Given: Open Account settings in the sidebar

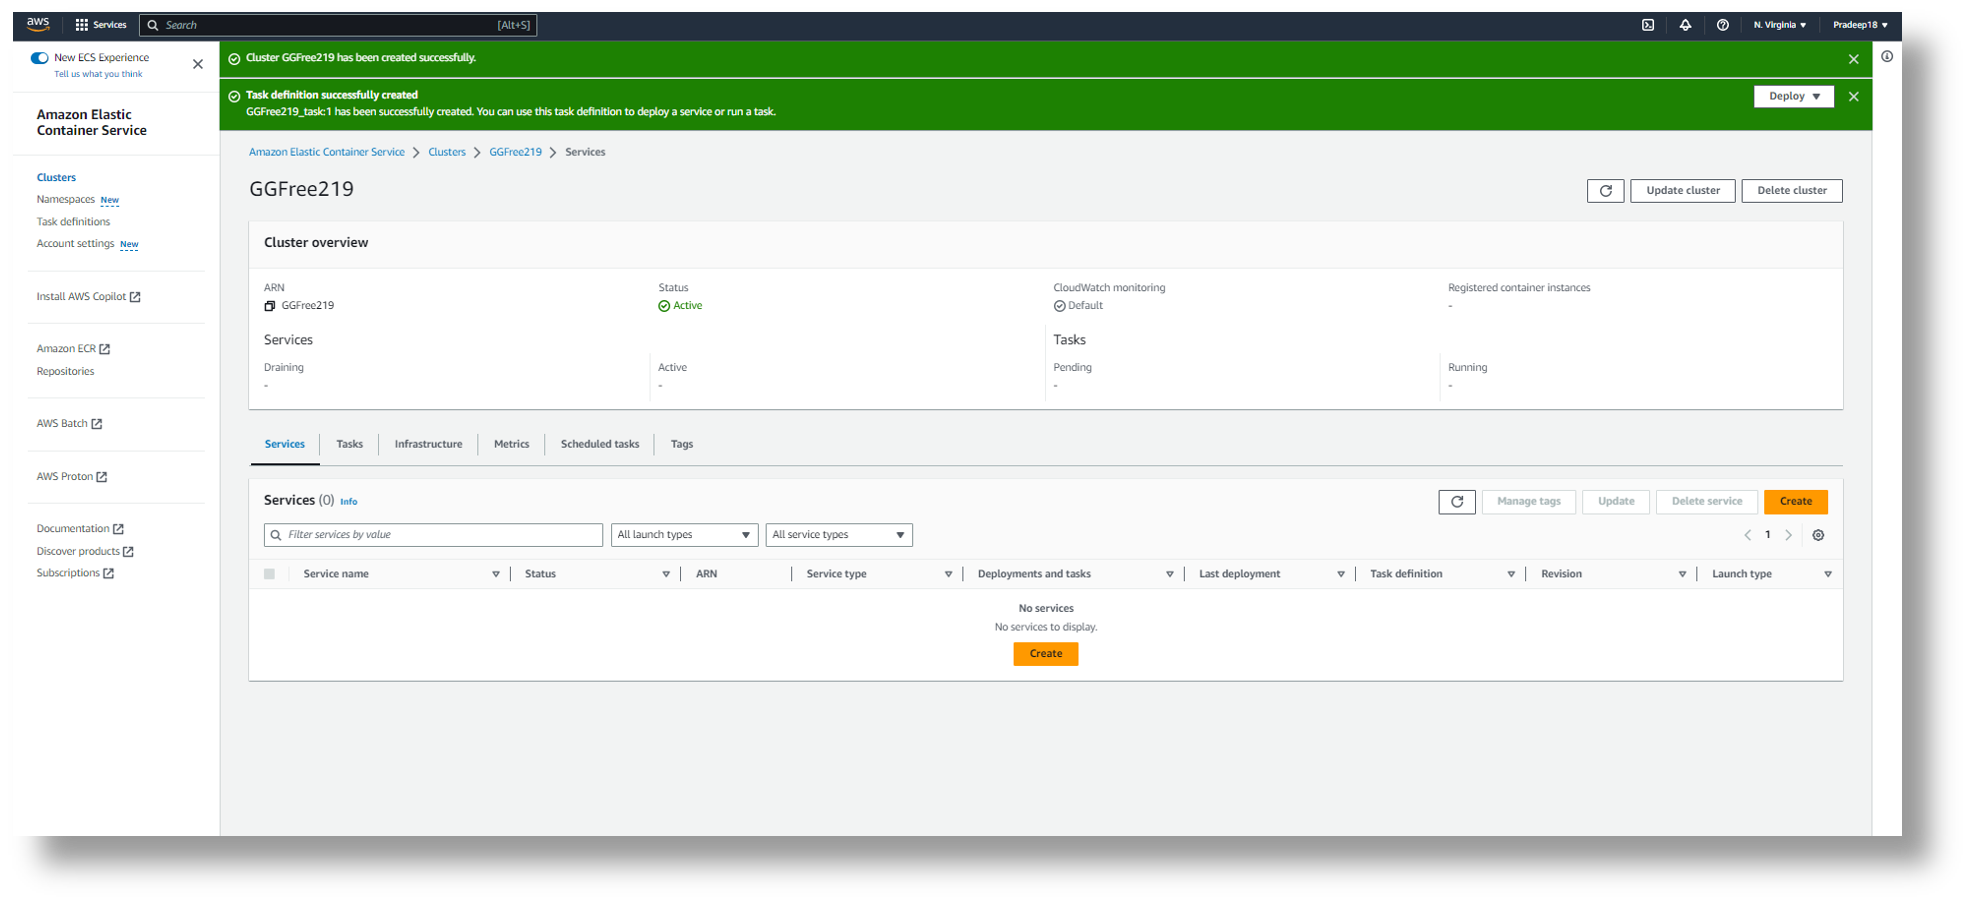Looking at the screenshot, I should (x=76, y=244).
